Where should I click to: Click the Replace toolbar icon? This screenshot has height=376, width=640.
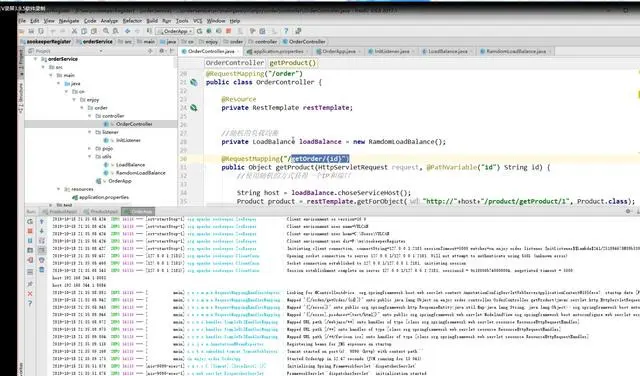[x=116, y=31]
